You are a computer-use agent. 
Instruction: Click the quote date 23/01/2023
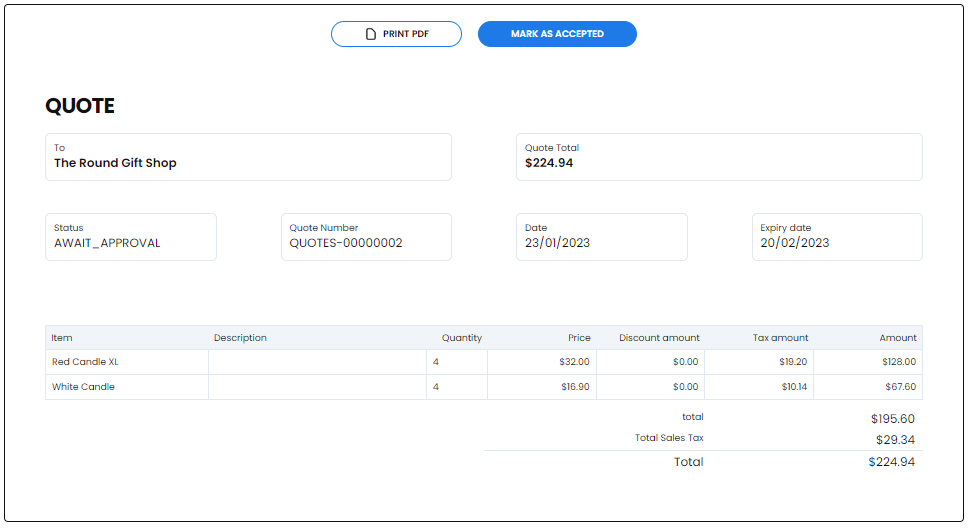click(x=557, y=243)
